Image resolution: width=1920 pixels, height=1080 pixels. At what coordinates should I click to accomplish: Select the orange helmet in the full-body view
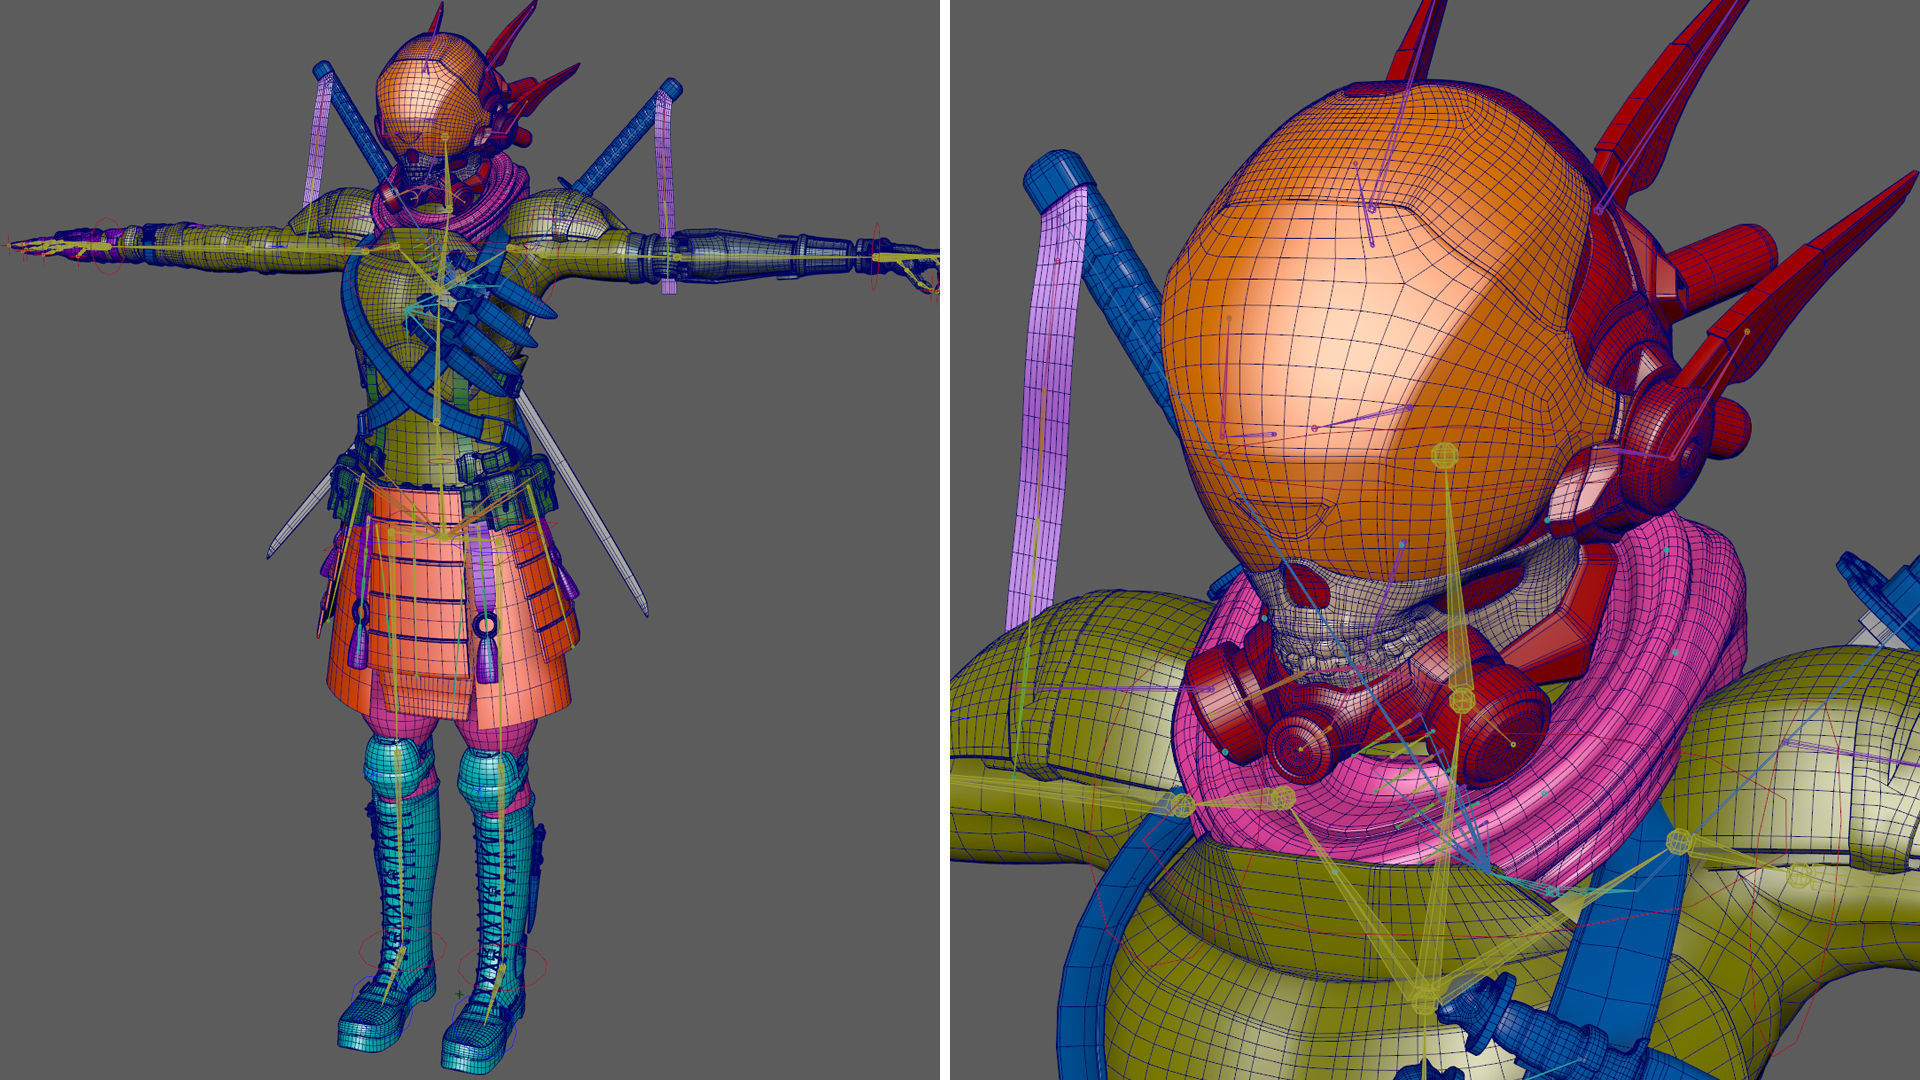432,95
